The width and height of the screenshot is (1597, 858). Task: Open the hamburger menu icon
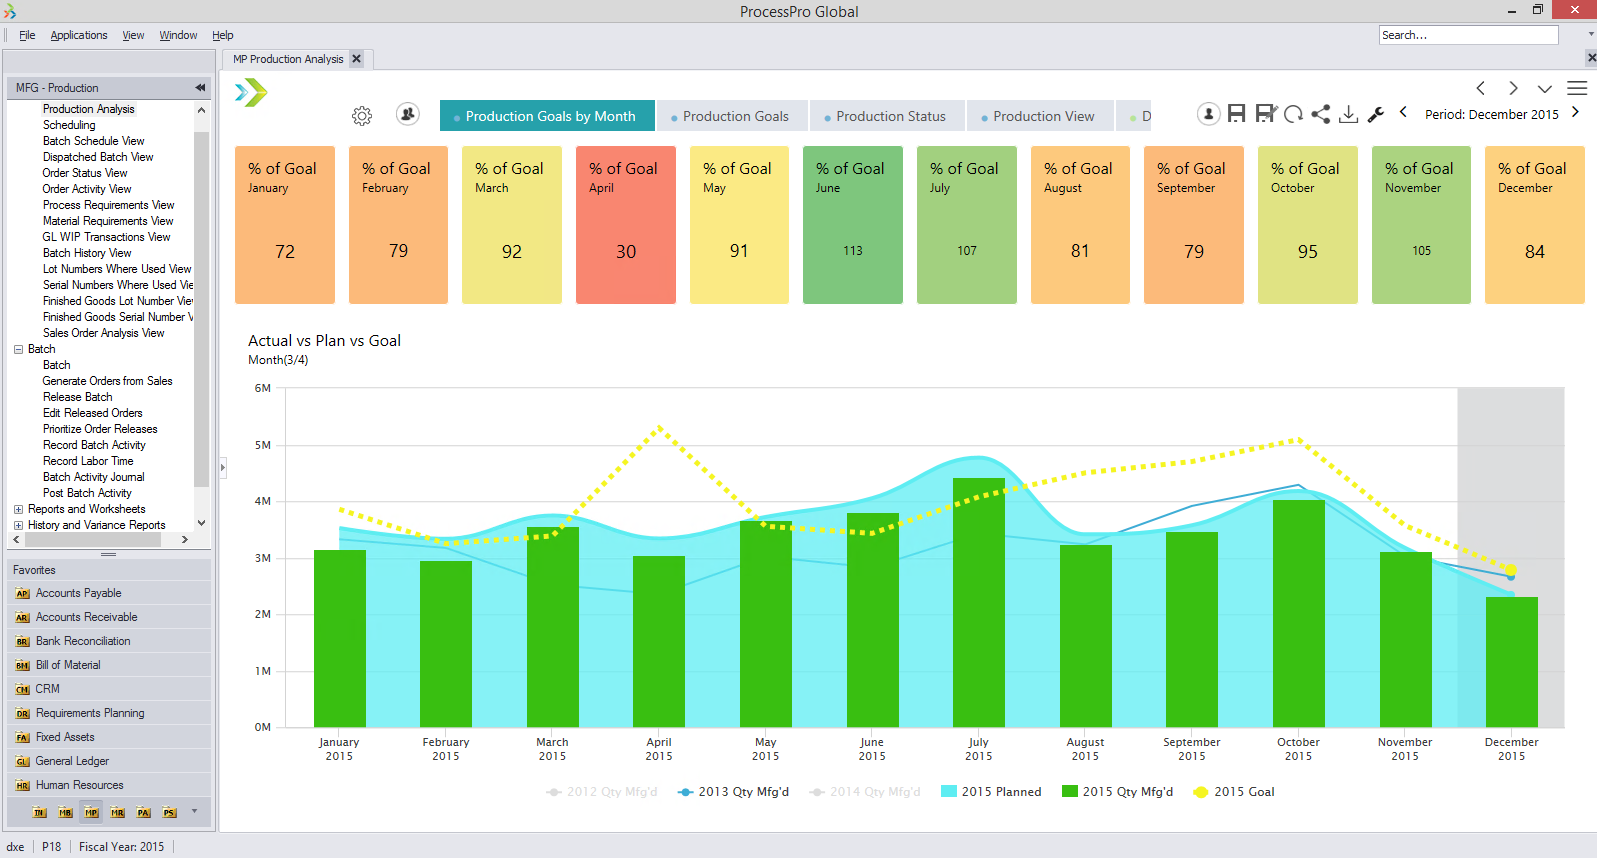(1577, 88)
